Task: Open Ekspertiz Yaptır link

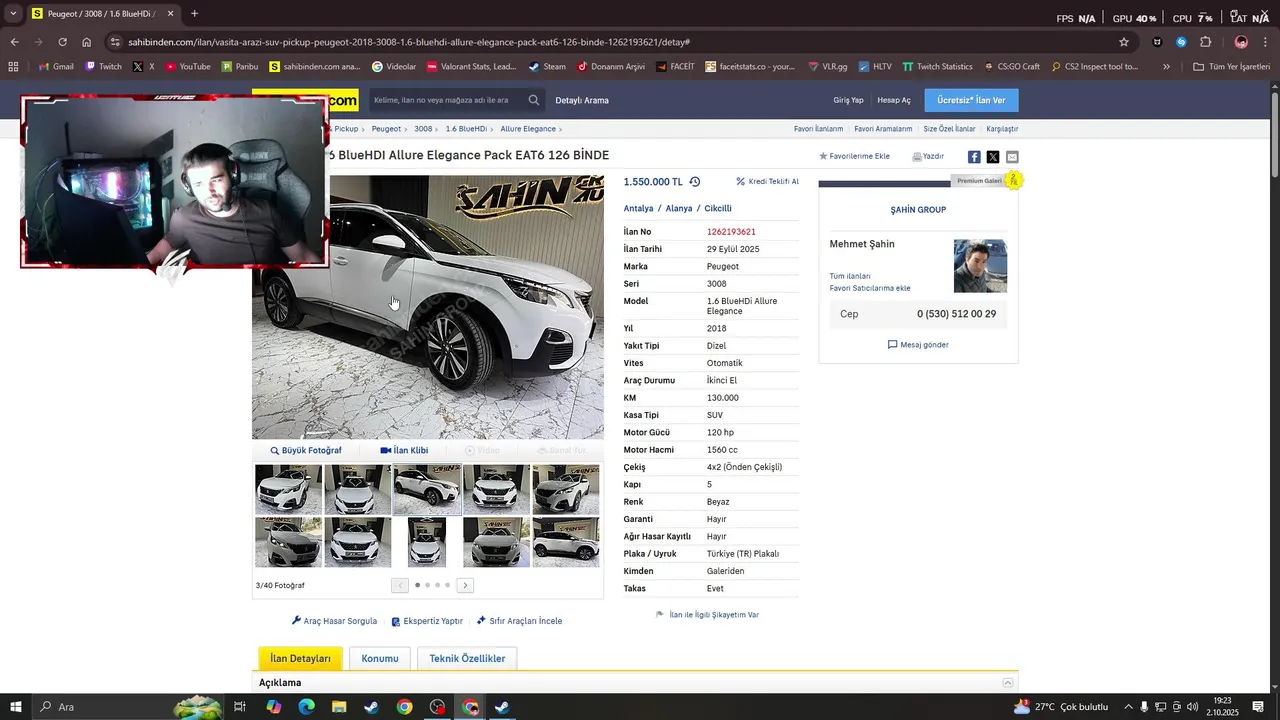Action: point(427,621)
